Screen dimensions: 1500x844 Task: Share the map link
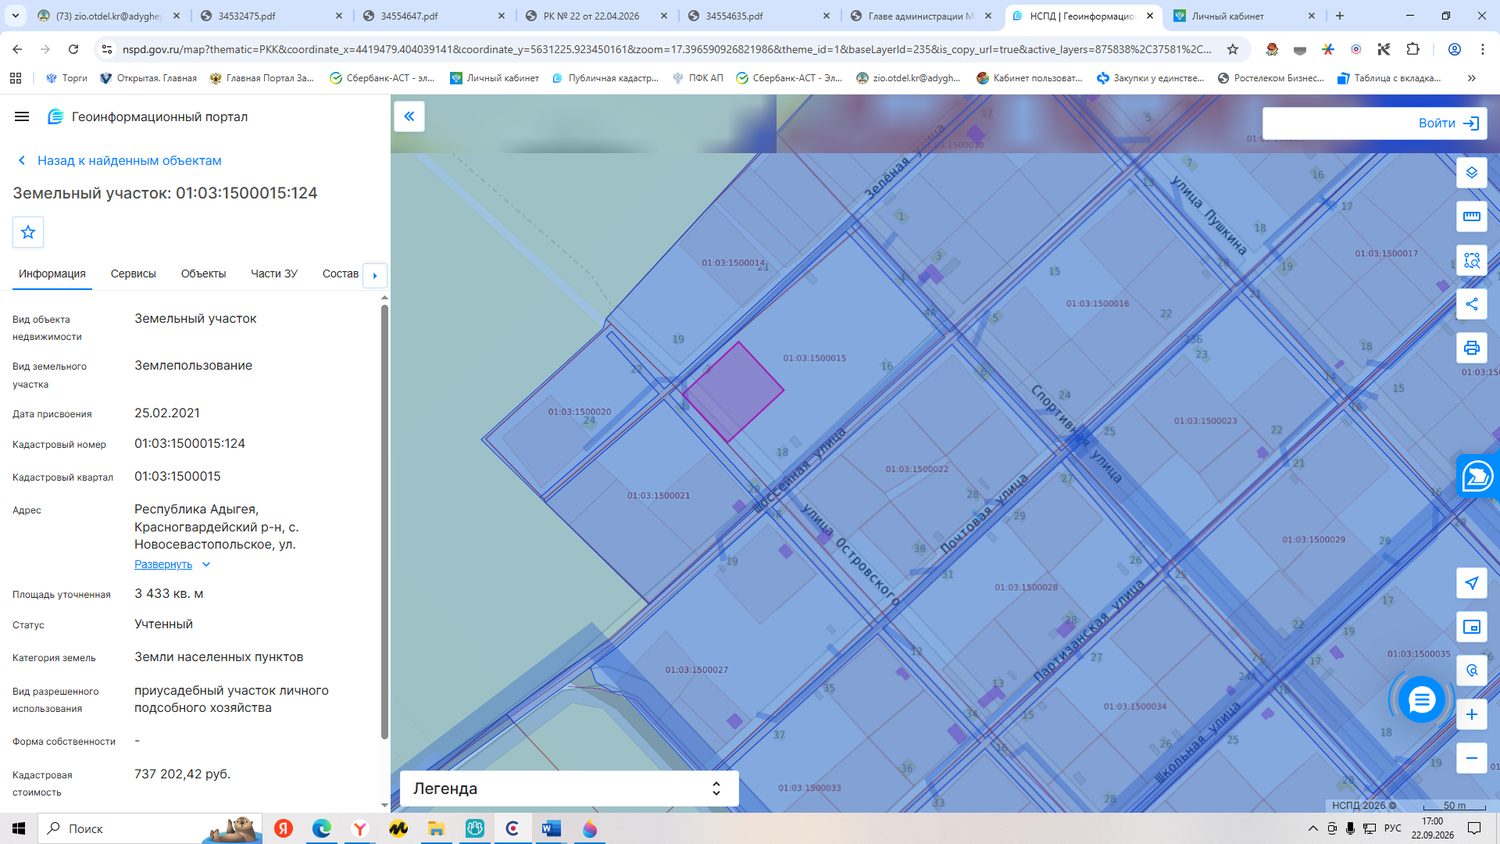[x=1471, y=304]
